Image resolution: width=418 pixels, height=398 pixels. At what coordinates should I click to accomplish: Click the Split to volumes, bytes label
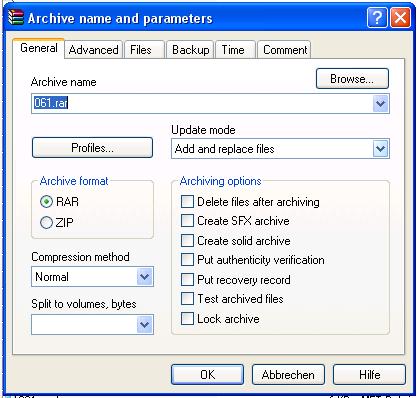click(84, 304)
